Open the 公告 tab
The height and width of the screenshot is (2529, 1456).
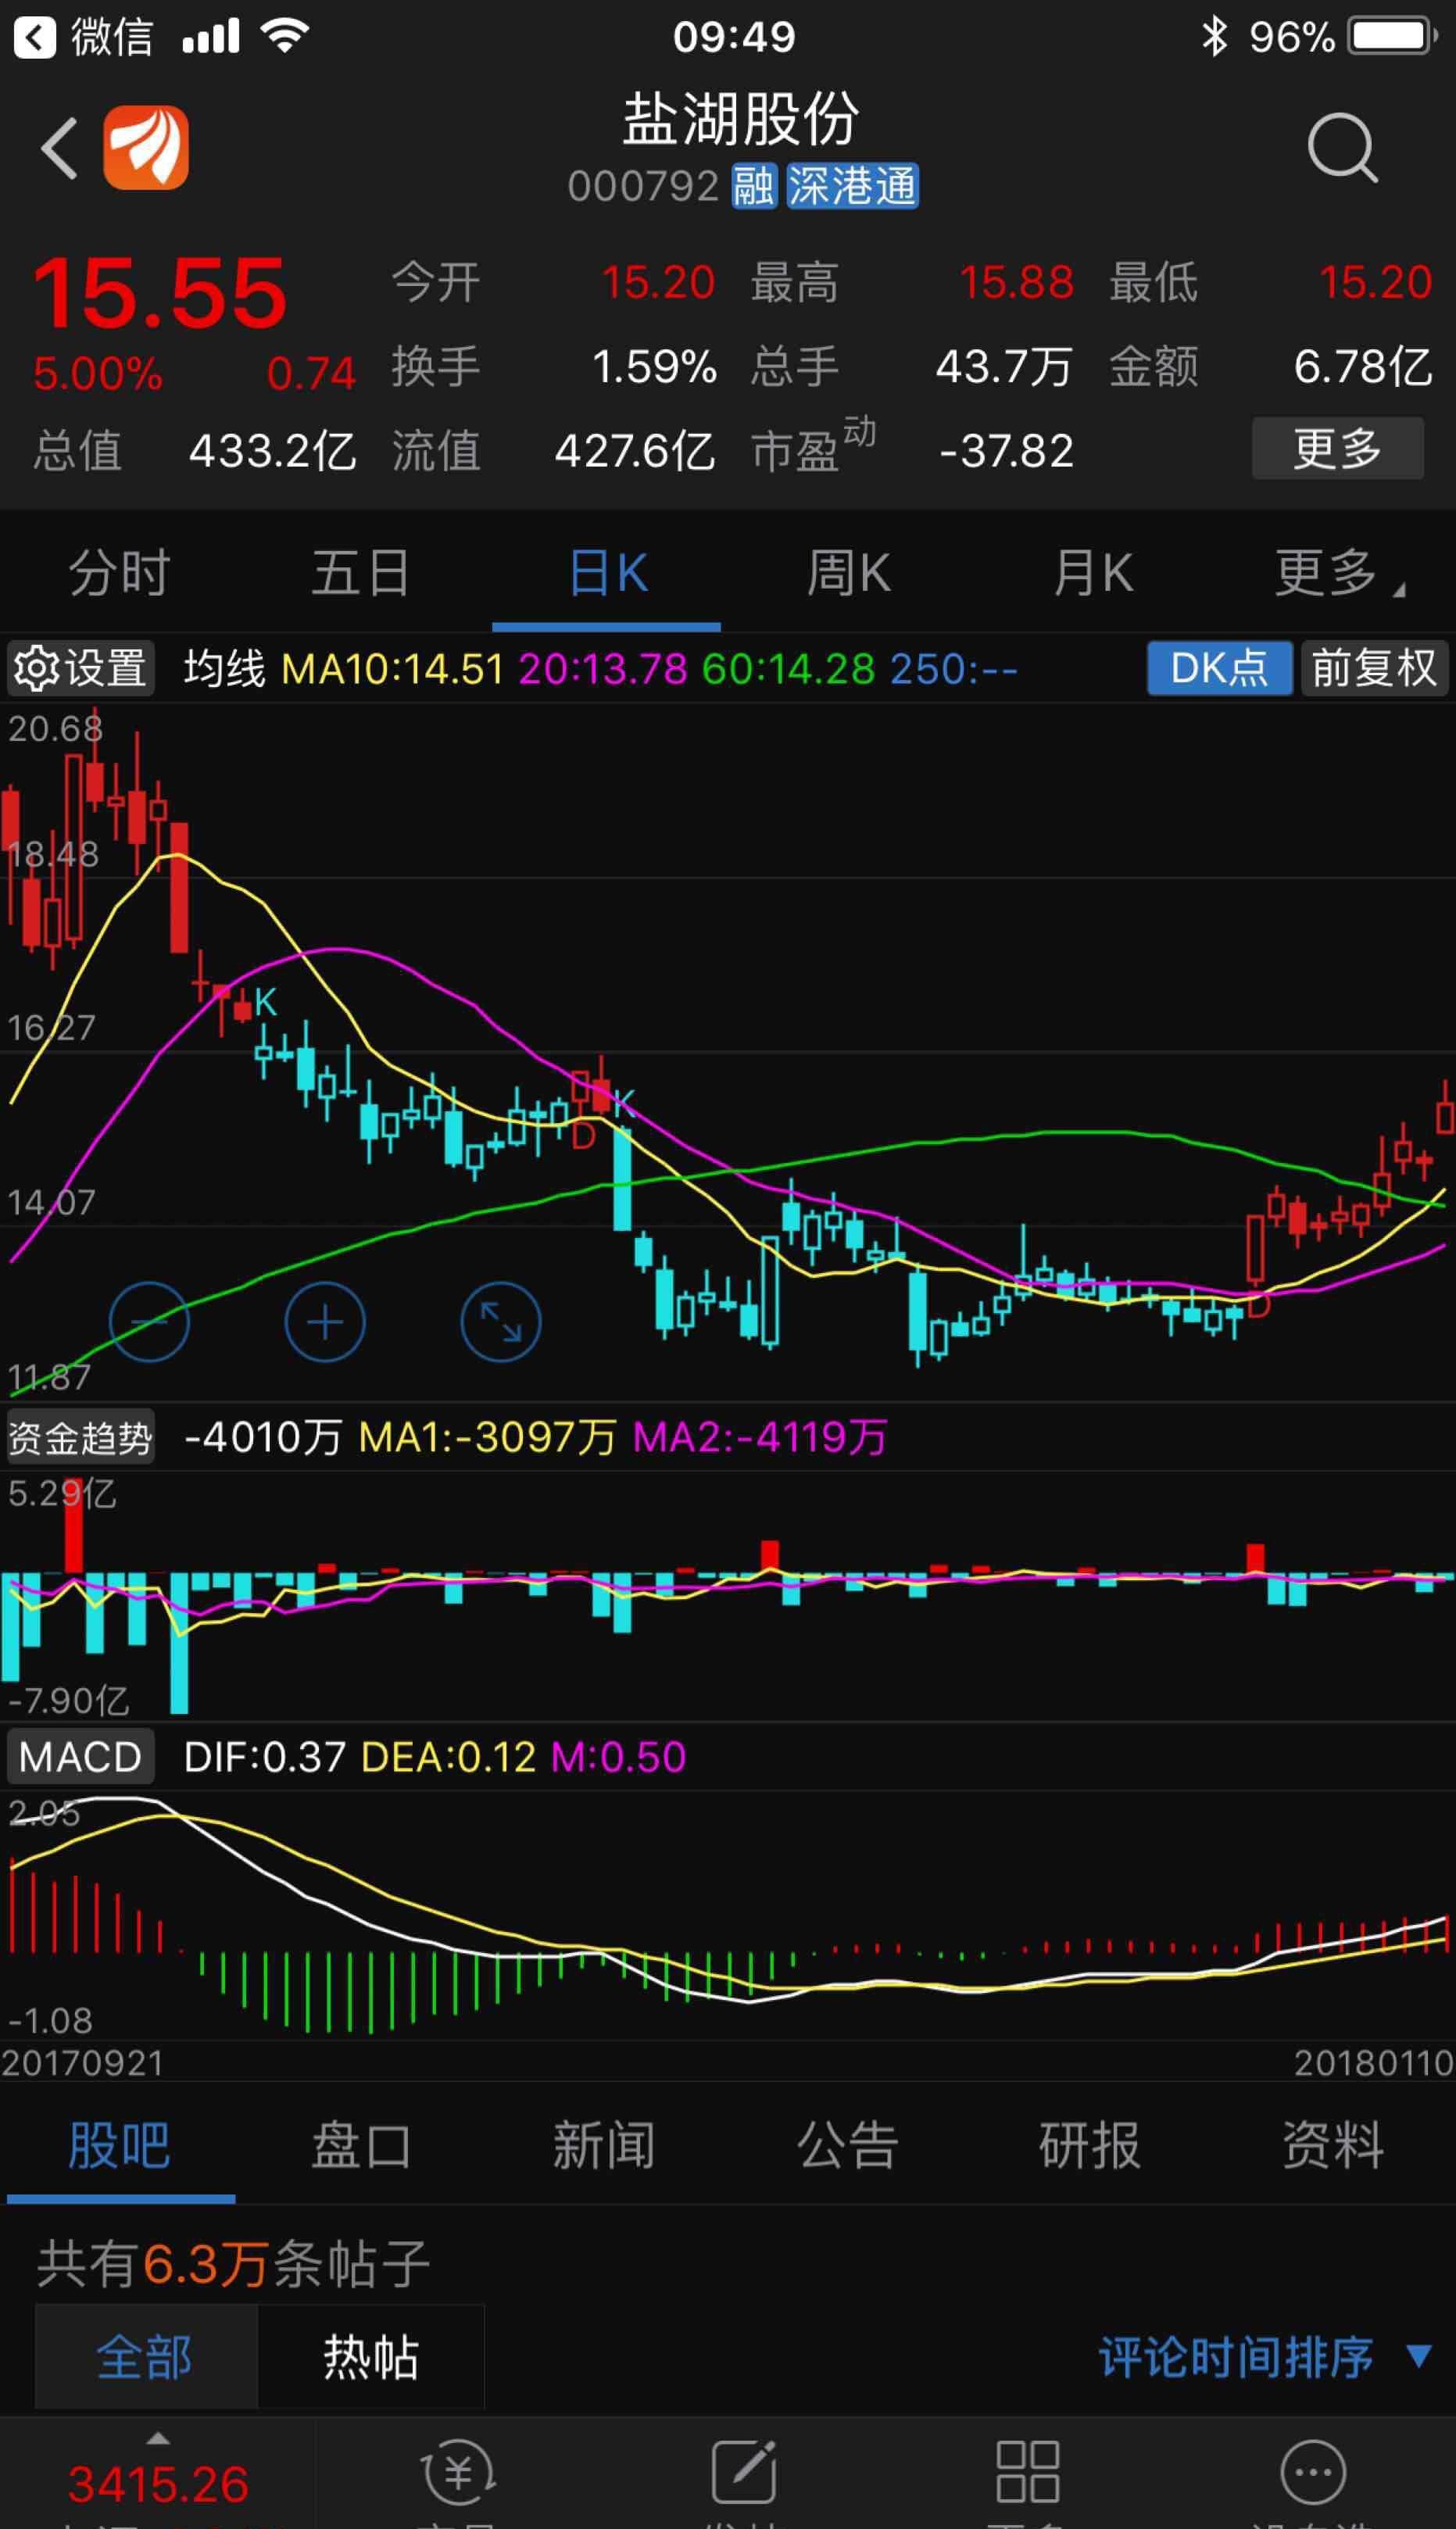coord(848,2145)
